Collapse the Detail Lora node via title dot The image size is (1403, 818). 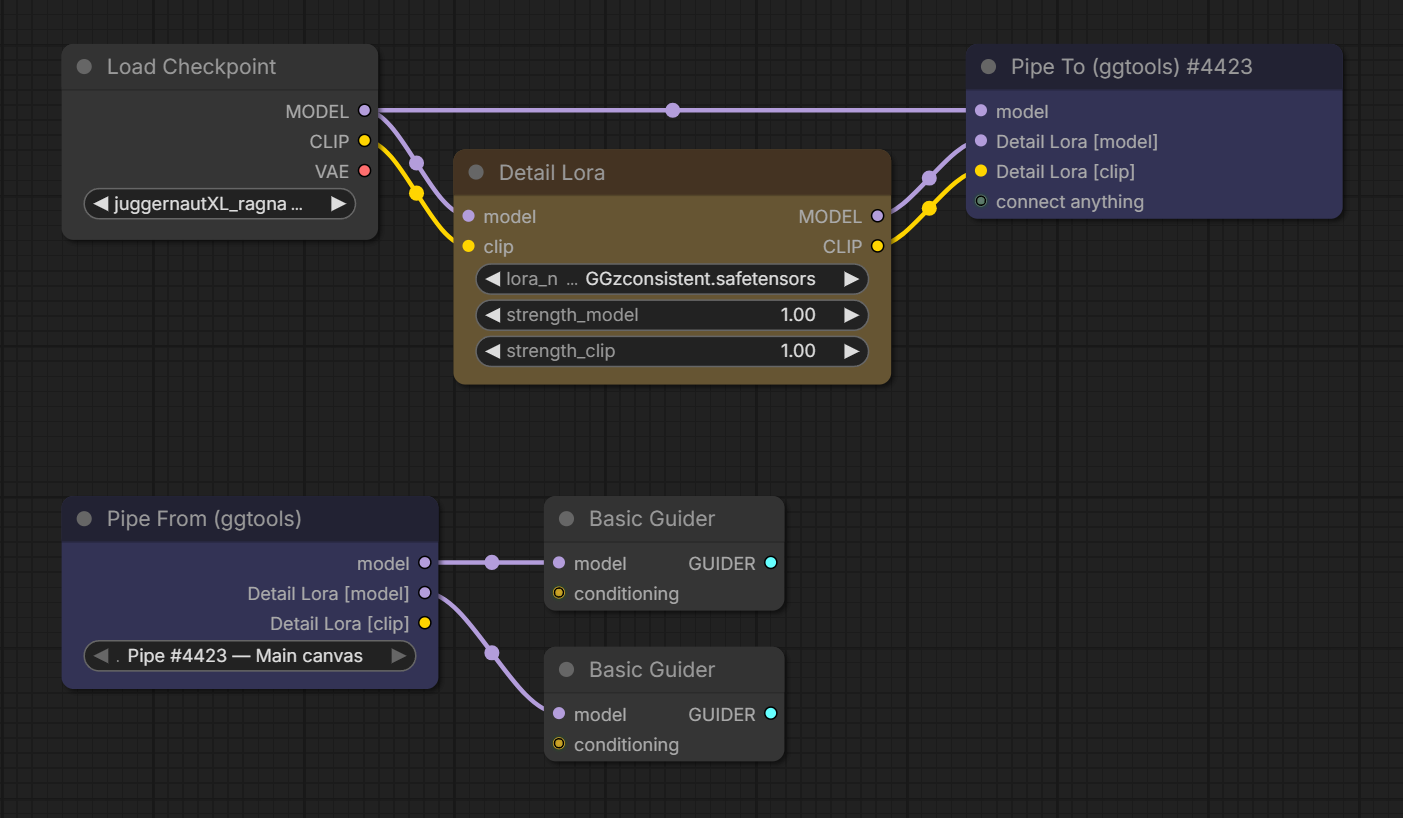pos(476,173)
